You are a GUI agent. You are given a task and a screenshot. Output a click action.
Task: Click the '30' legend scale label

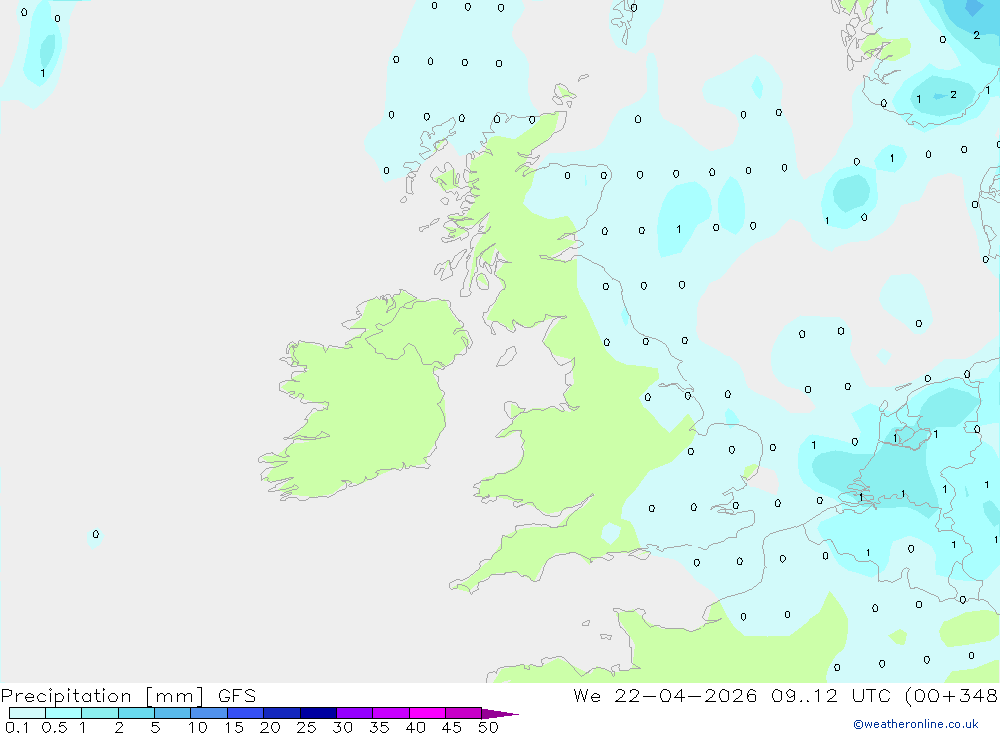point(342,727)
